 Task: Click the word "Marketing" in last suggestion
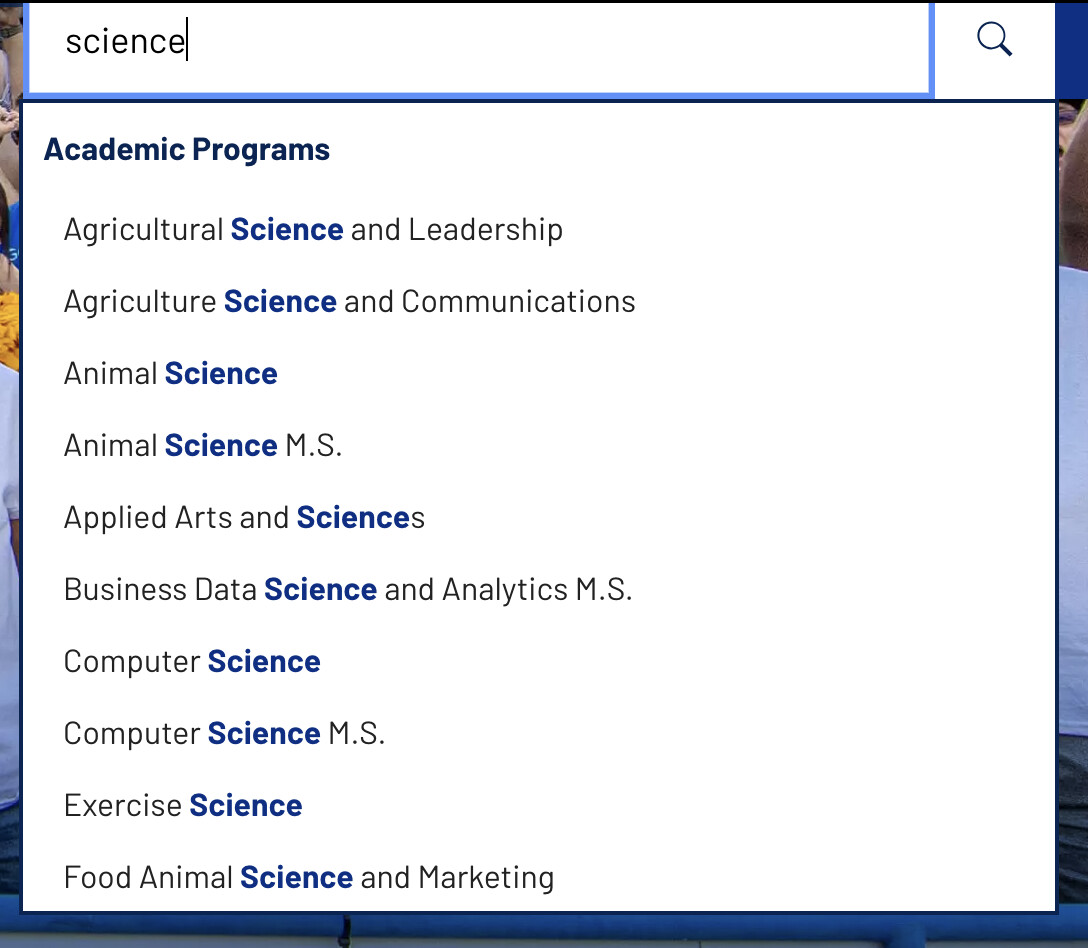pos(486,878)
